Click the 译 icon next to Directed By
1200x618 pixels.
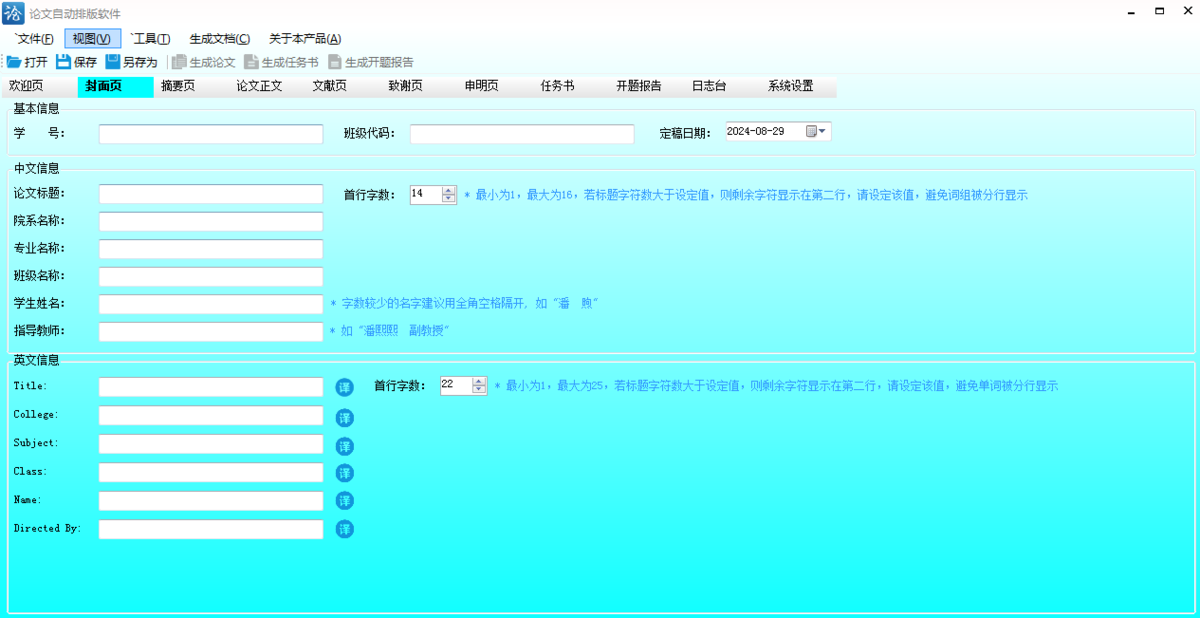pos(344,529)
